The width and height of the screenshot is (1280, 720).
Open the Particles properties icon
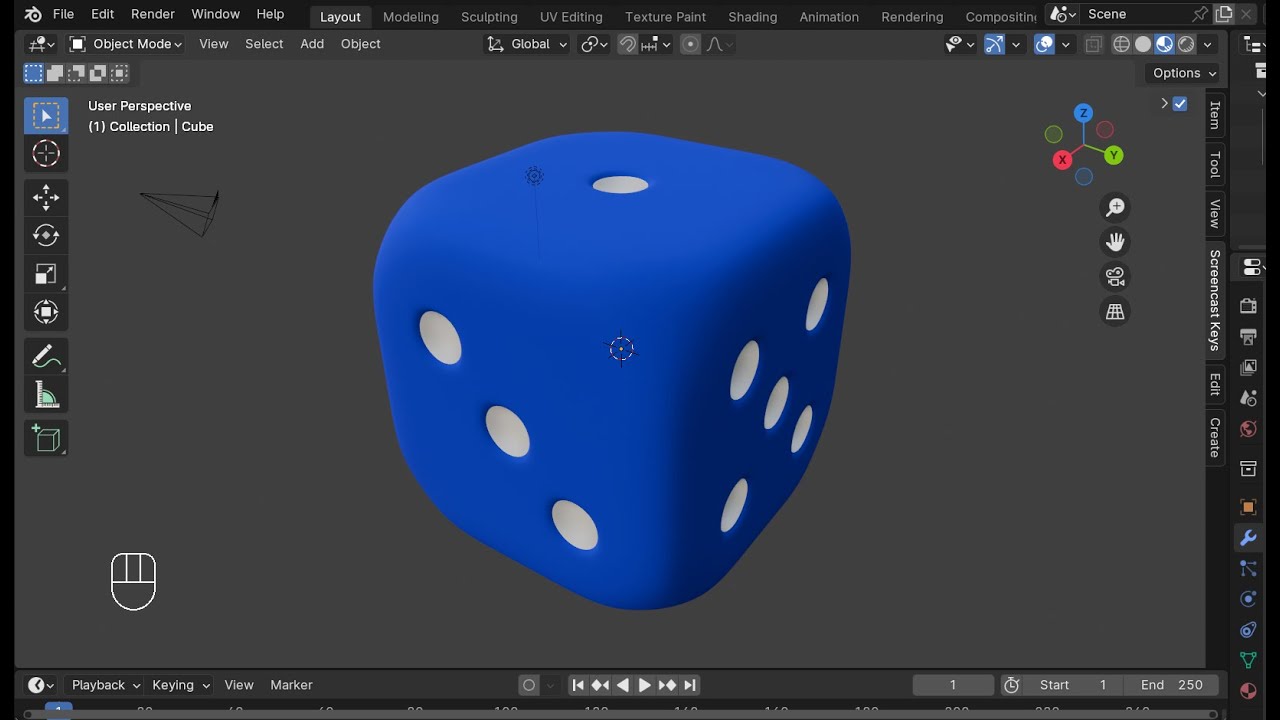[1248, 569]
